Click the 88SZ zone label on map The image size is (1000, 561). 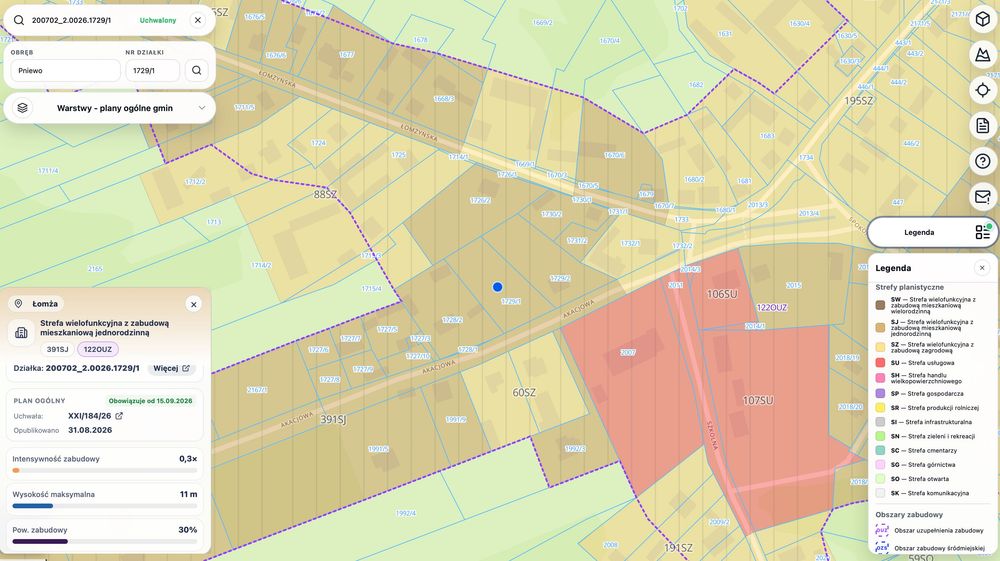click(x=325, y=194)
